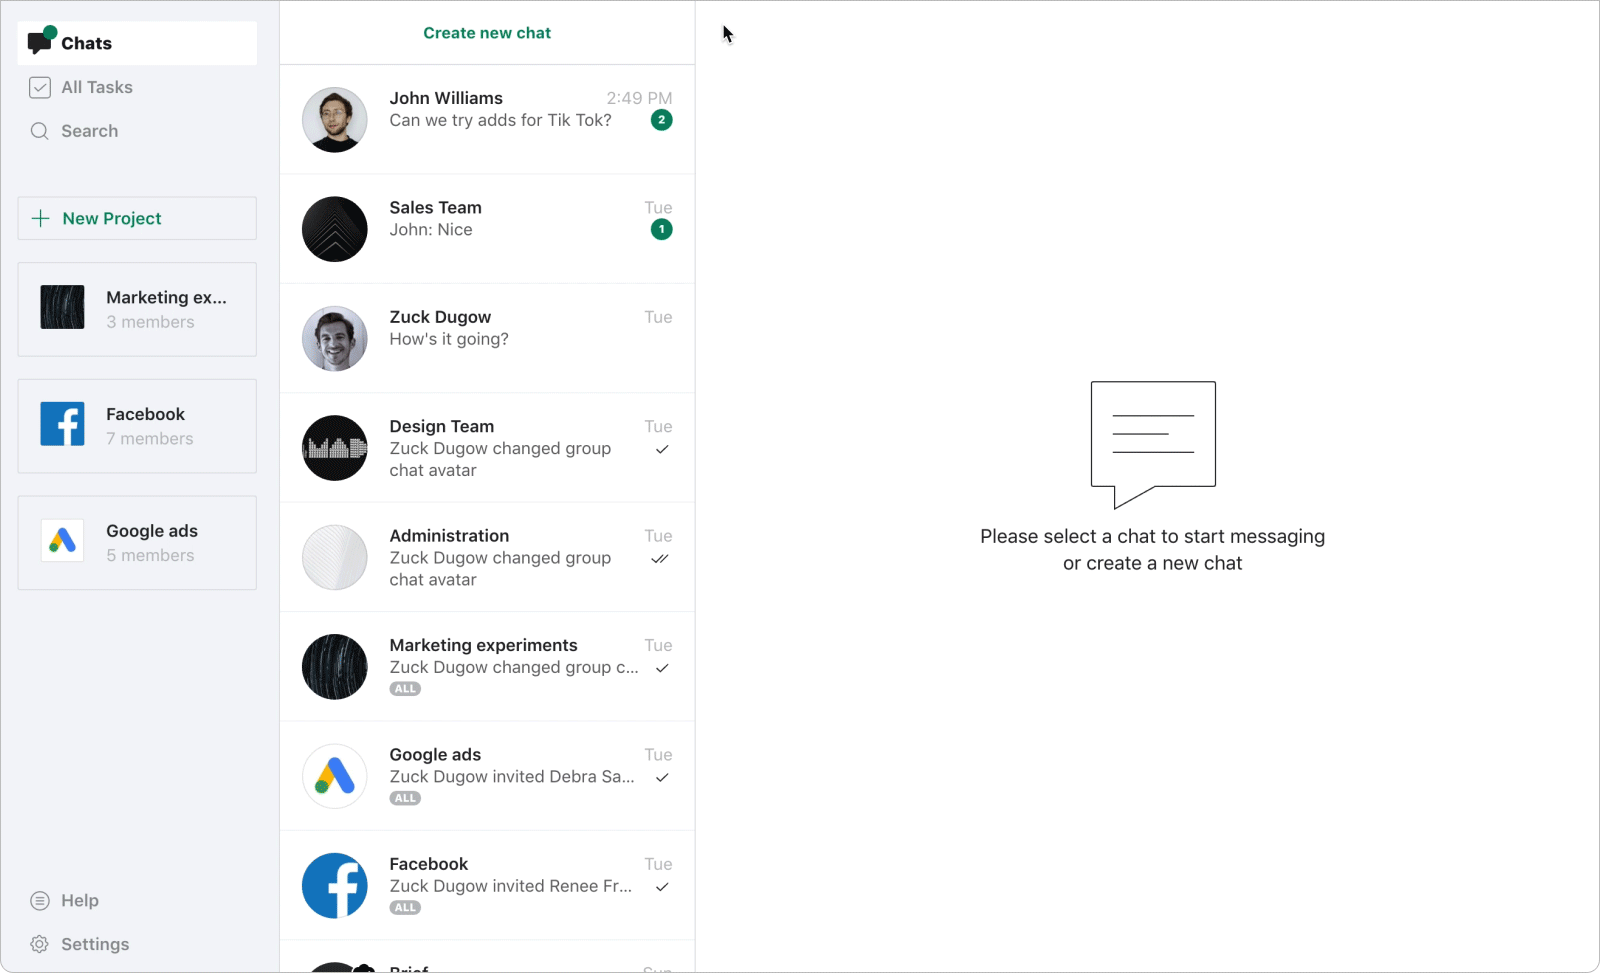Click the Sales Team avatar
Viewport: 1600px width, 973px height.
click(x=335, y=229)
